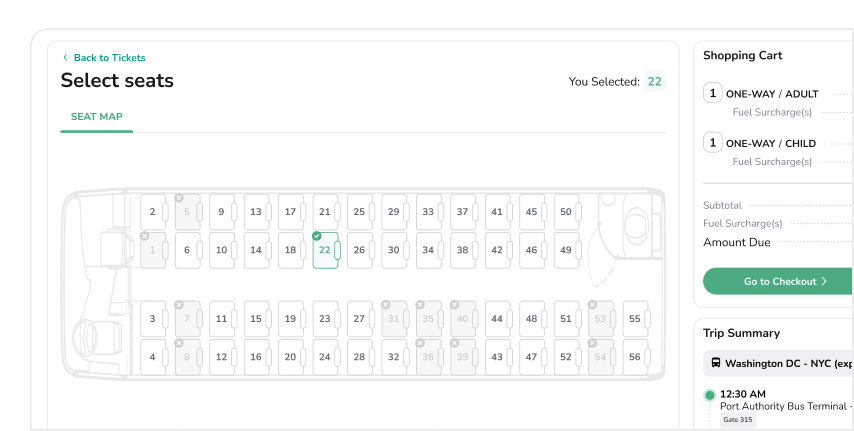The image size is (854, 431).
Task: Click the Washington DC - NYC route label
Action: point(790,364)
